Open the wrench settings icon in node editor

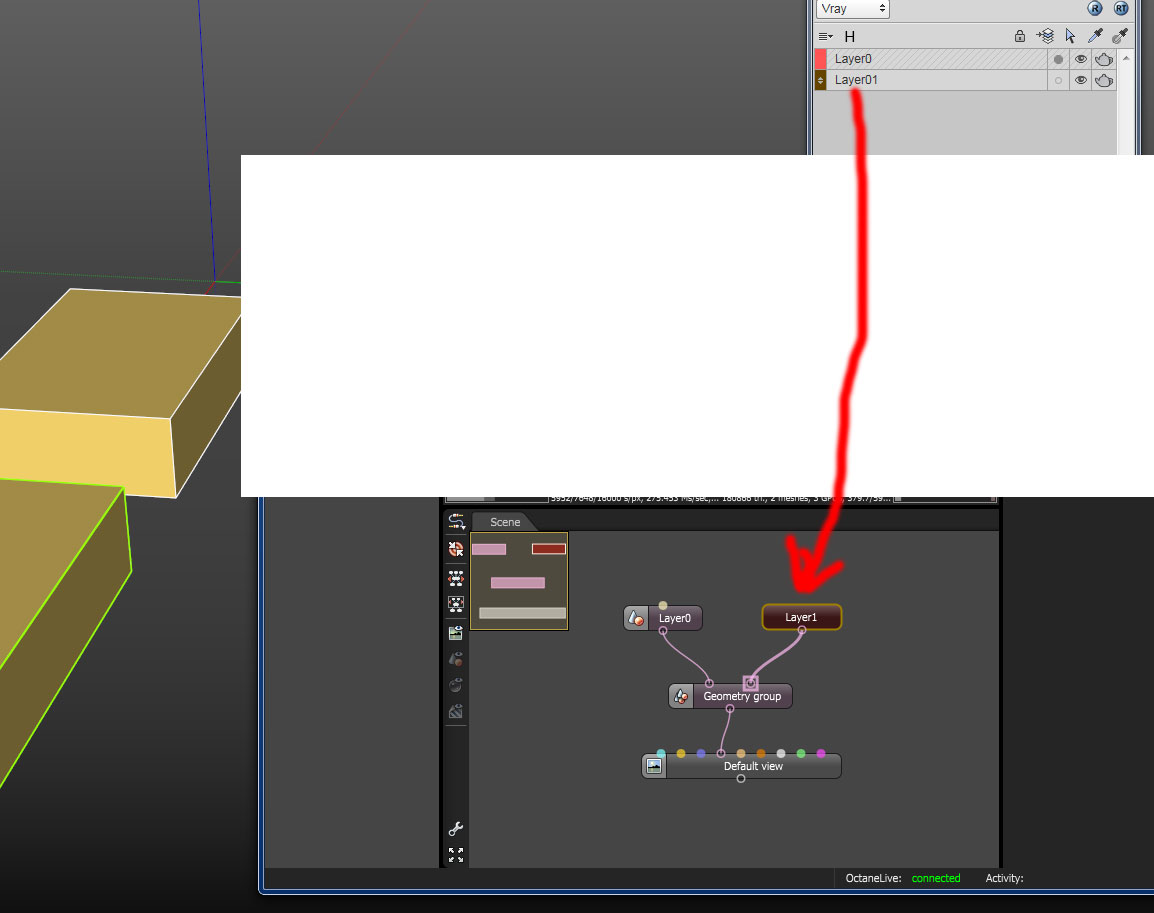pos(456,829)
